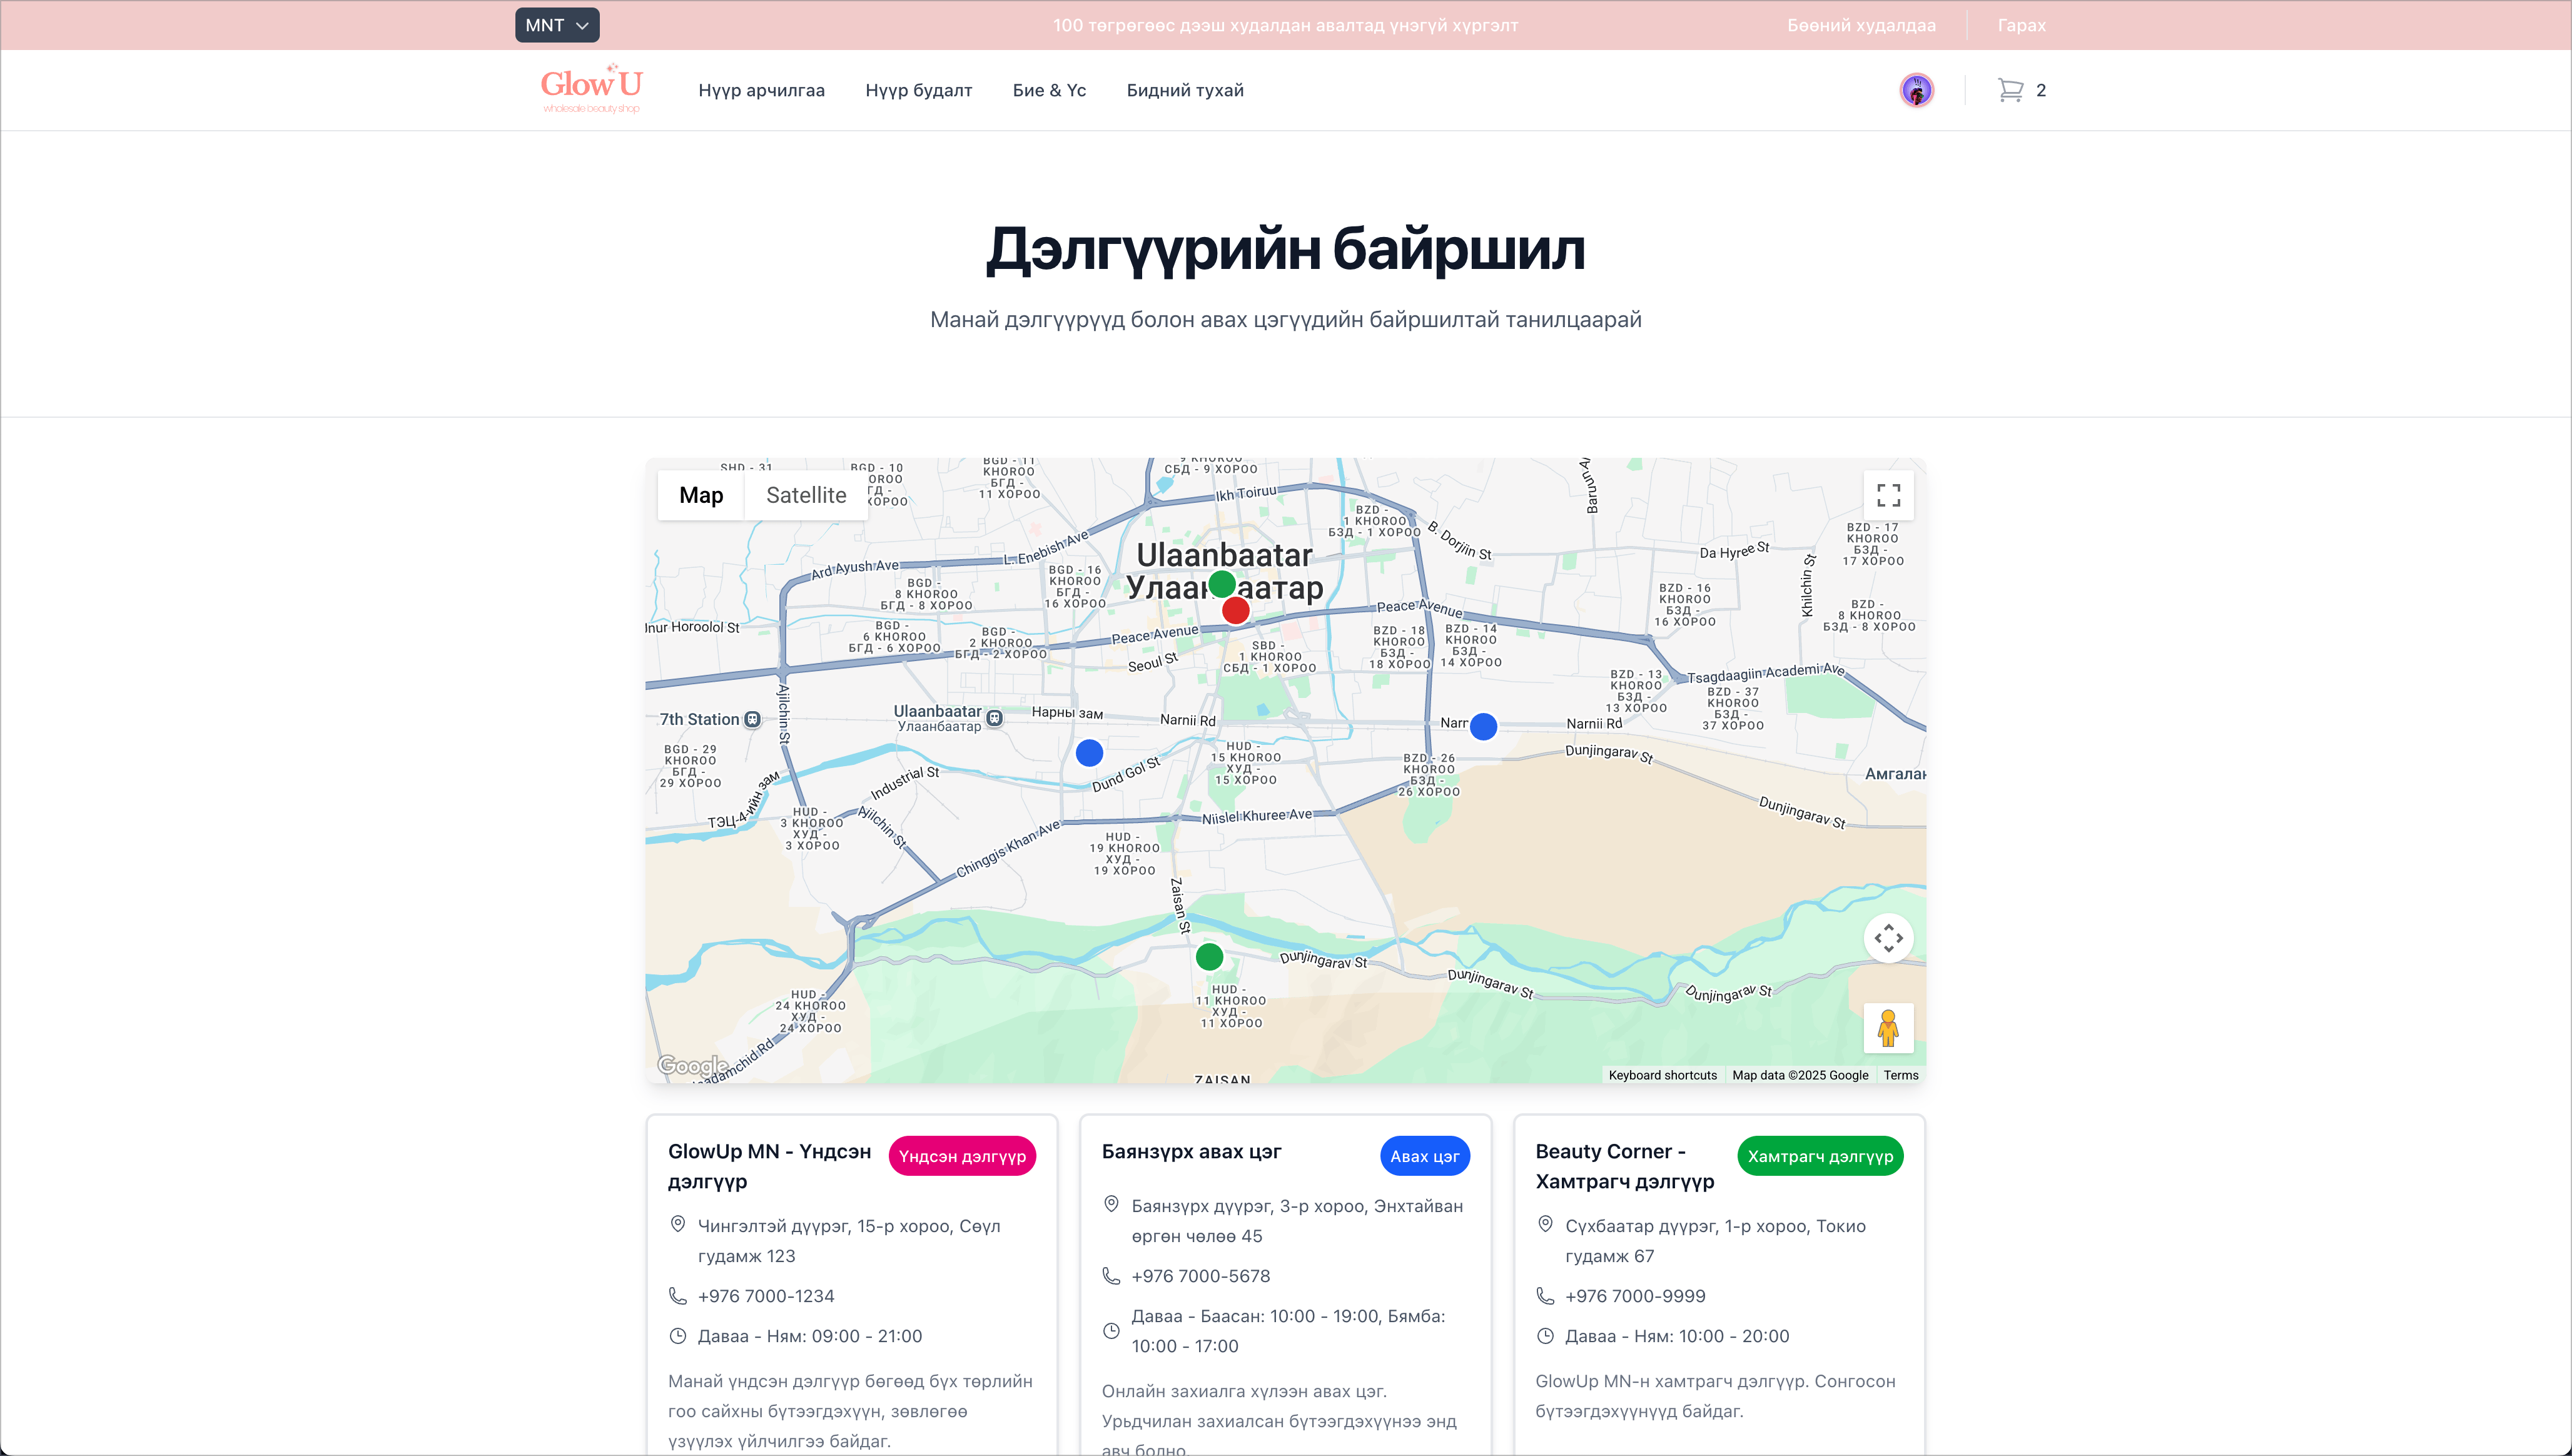Click address Сүхбаатар дүүрэг, 1-р хороо
Image resolution: width=2572 pixels, height=1456 pixels.
coord(1715,1241)
